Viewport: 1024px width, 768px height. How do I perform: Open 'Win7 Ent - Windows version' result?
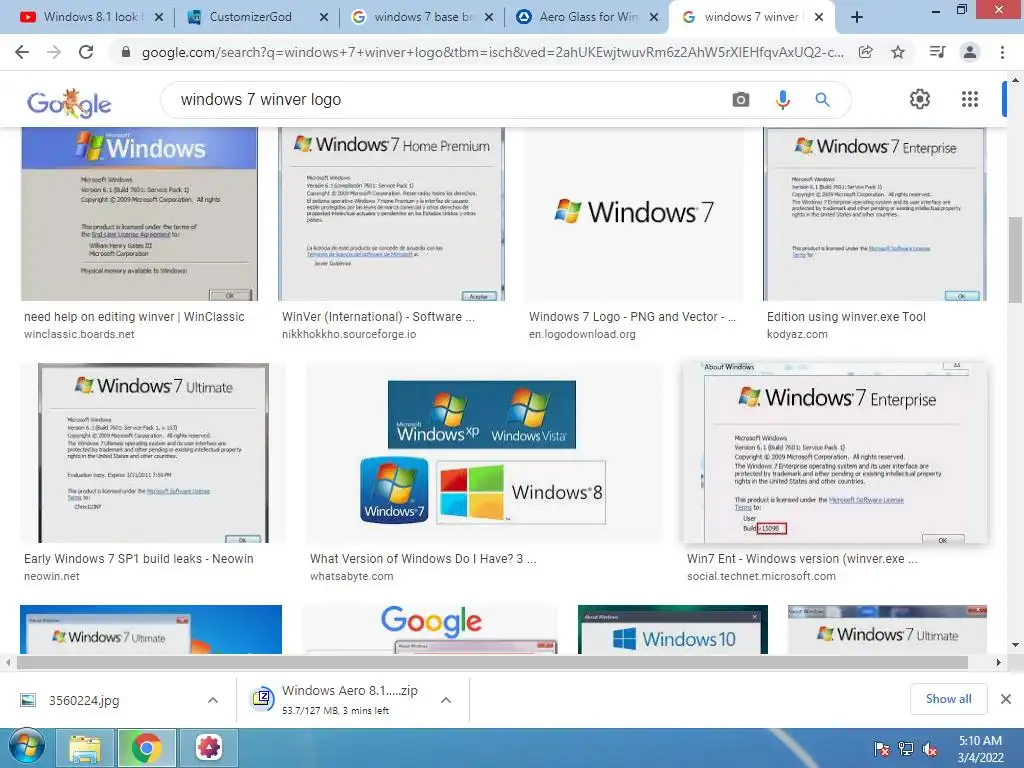(x=802, y=559)
